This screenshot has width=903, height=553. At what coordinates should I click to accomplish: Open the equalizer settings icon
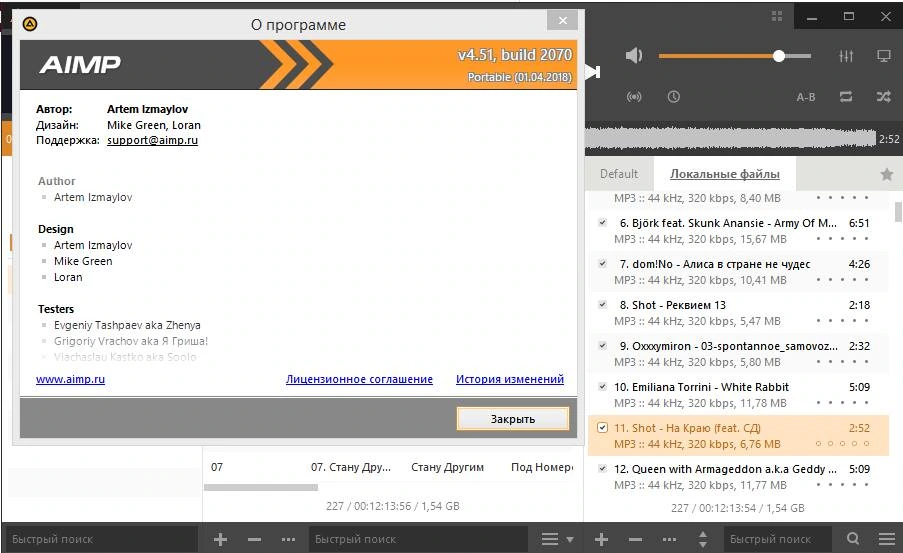coord(846,56)
